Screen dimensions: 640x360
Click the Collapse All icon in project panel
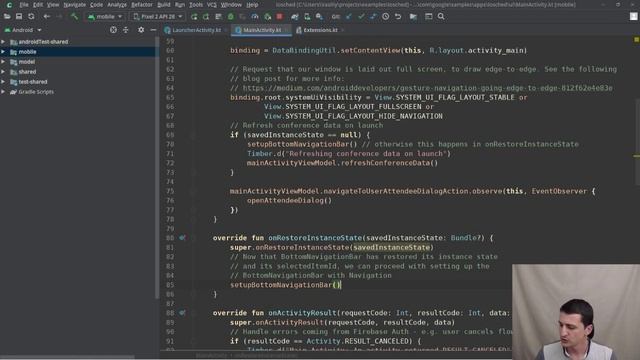[125, 30]
